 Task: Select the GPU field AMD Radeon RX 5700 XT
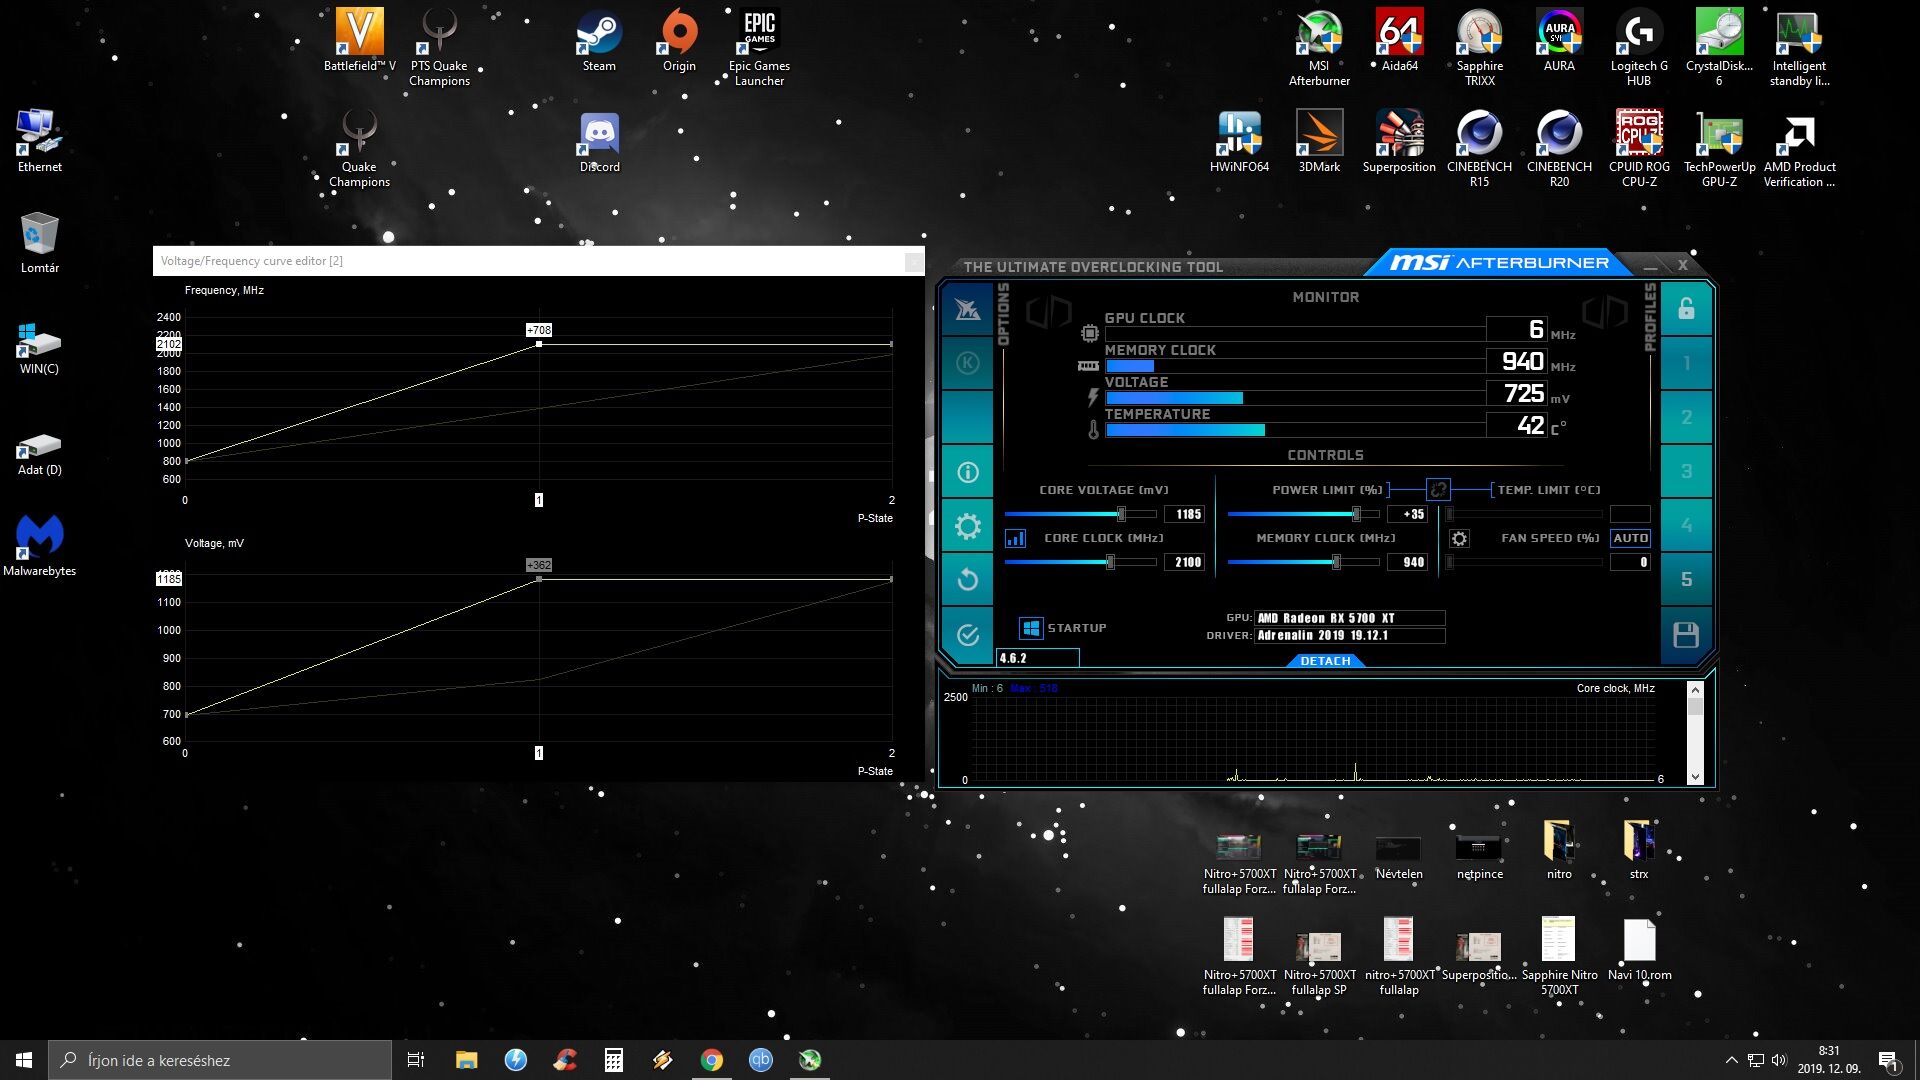(1349, 618)
